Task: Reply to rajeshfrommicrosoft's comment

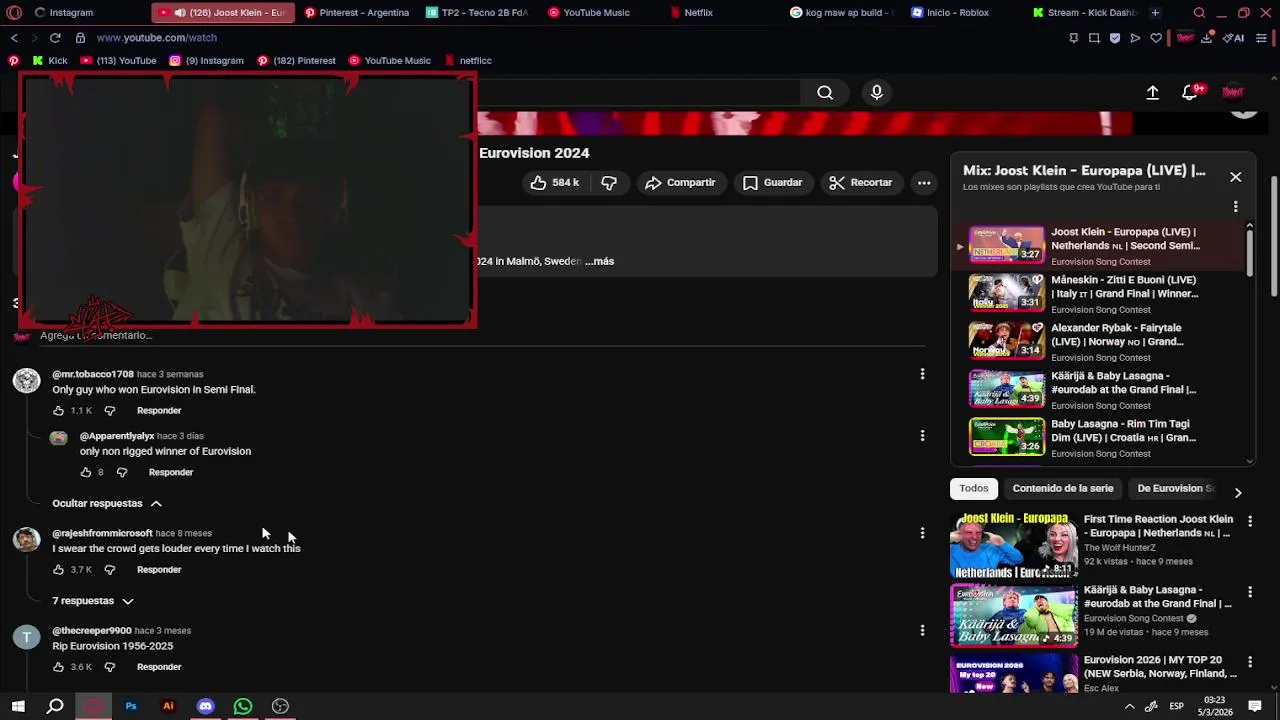Action: tap(159, 570)
